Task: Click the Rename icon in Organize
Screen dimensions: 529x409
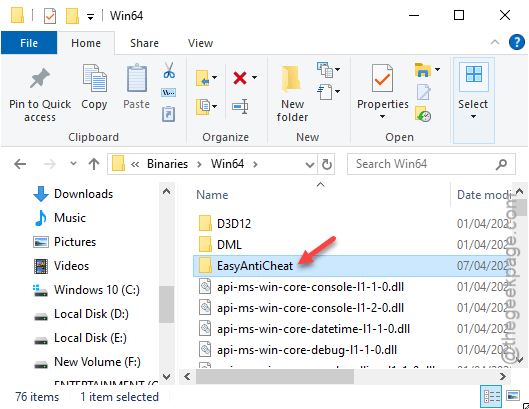Action: coord(240,107)
